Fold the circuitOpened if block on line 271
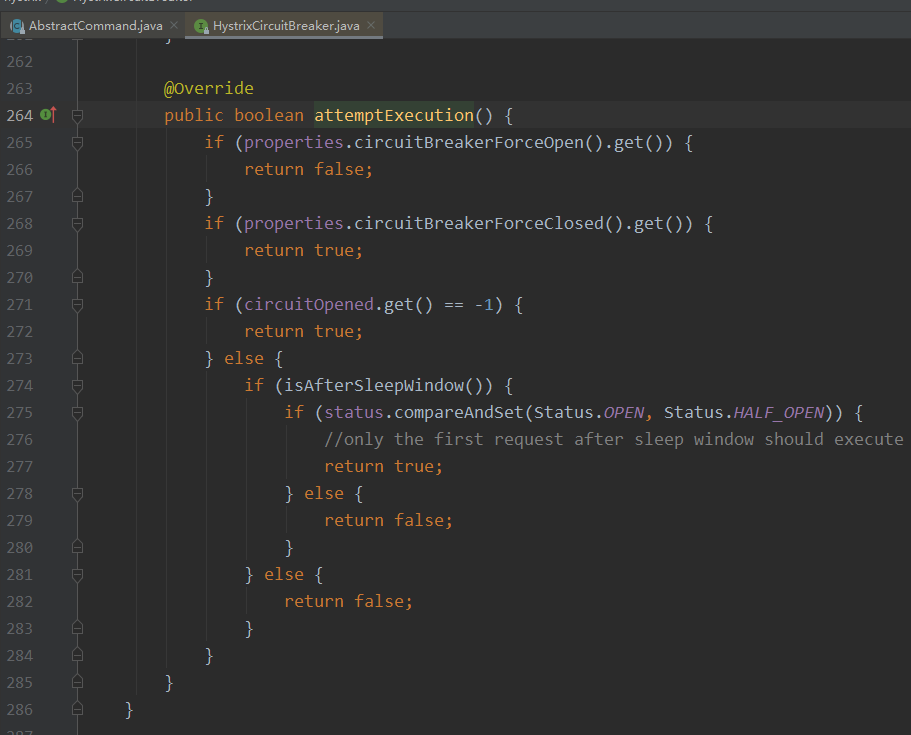 pyautogui.click(x=77, y=304)
